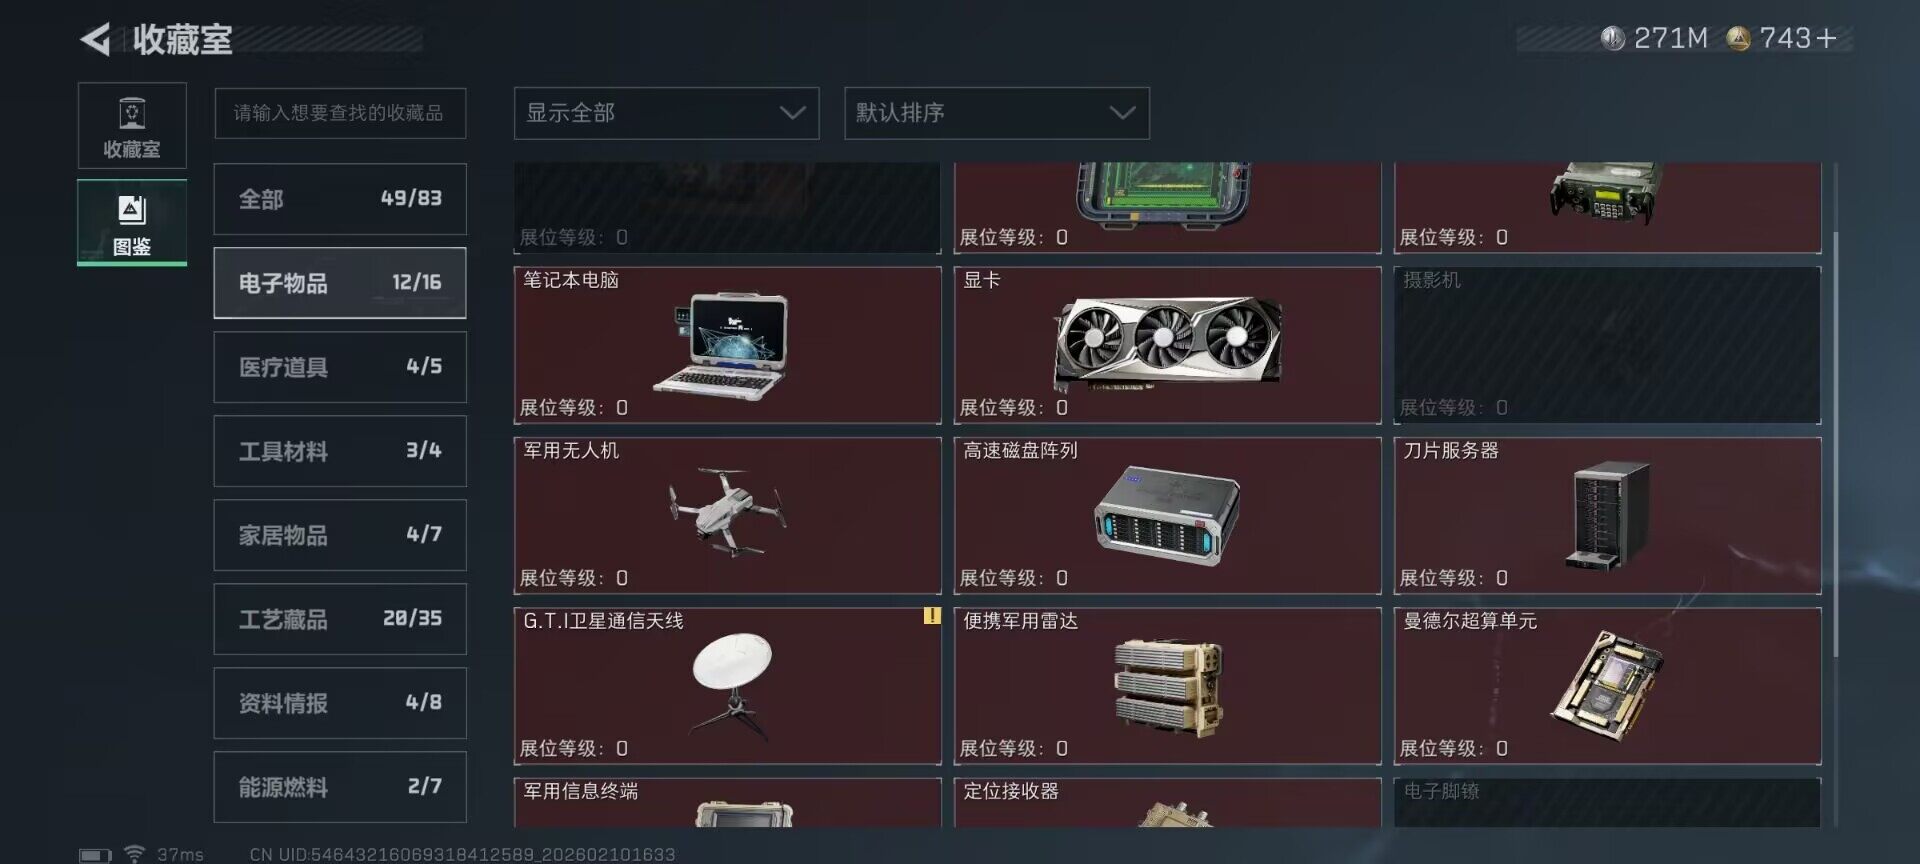Click the silver currency coin icon
Image resolution: width=1920 pixels, height=864 pixels.
pyautogui.click(x=1612, y=39)
